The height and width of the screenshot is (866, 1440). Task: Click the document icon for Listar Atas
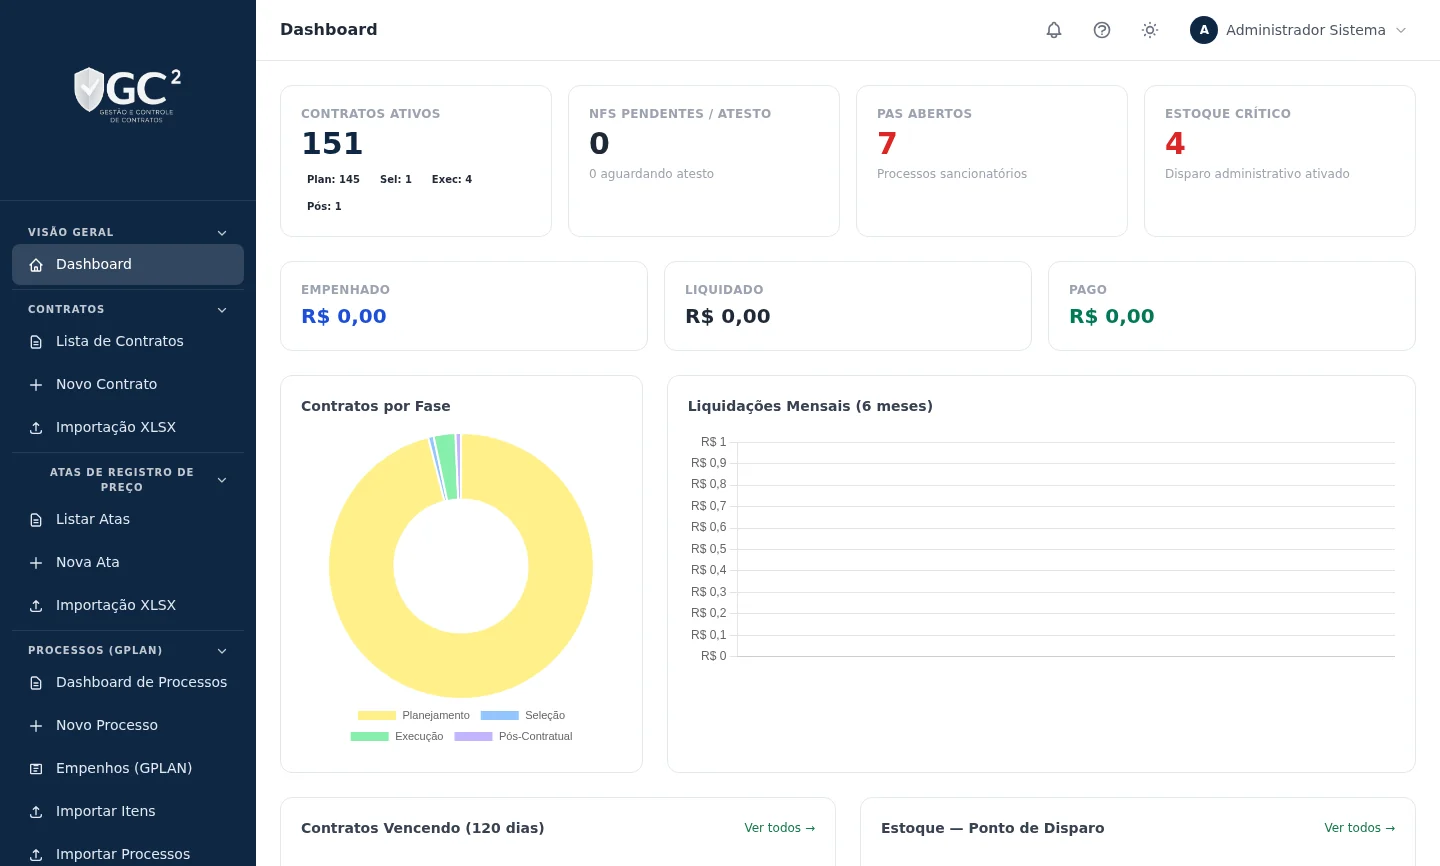pyautogui.click(x=36, y=520)
